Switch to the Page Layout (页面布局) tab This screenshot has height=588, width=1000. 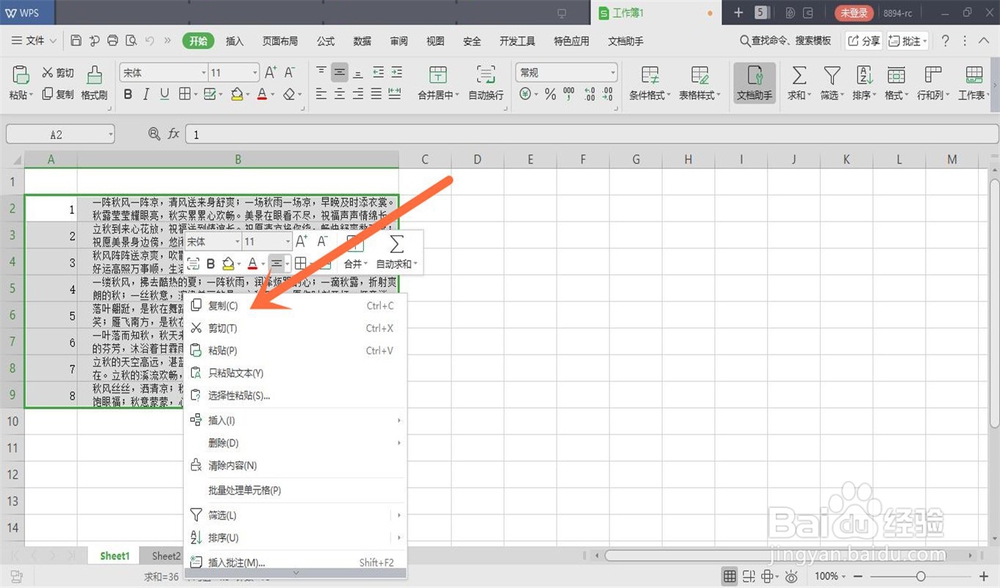[x=280, y=41]
